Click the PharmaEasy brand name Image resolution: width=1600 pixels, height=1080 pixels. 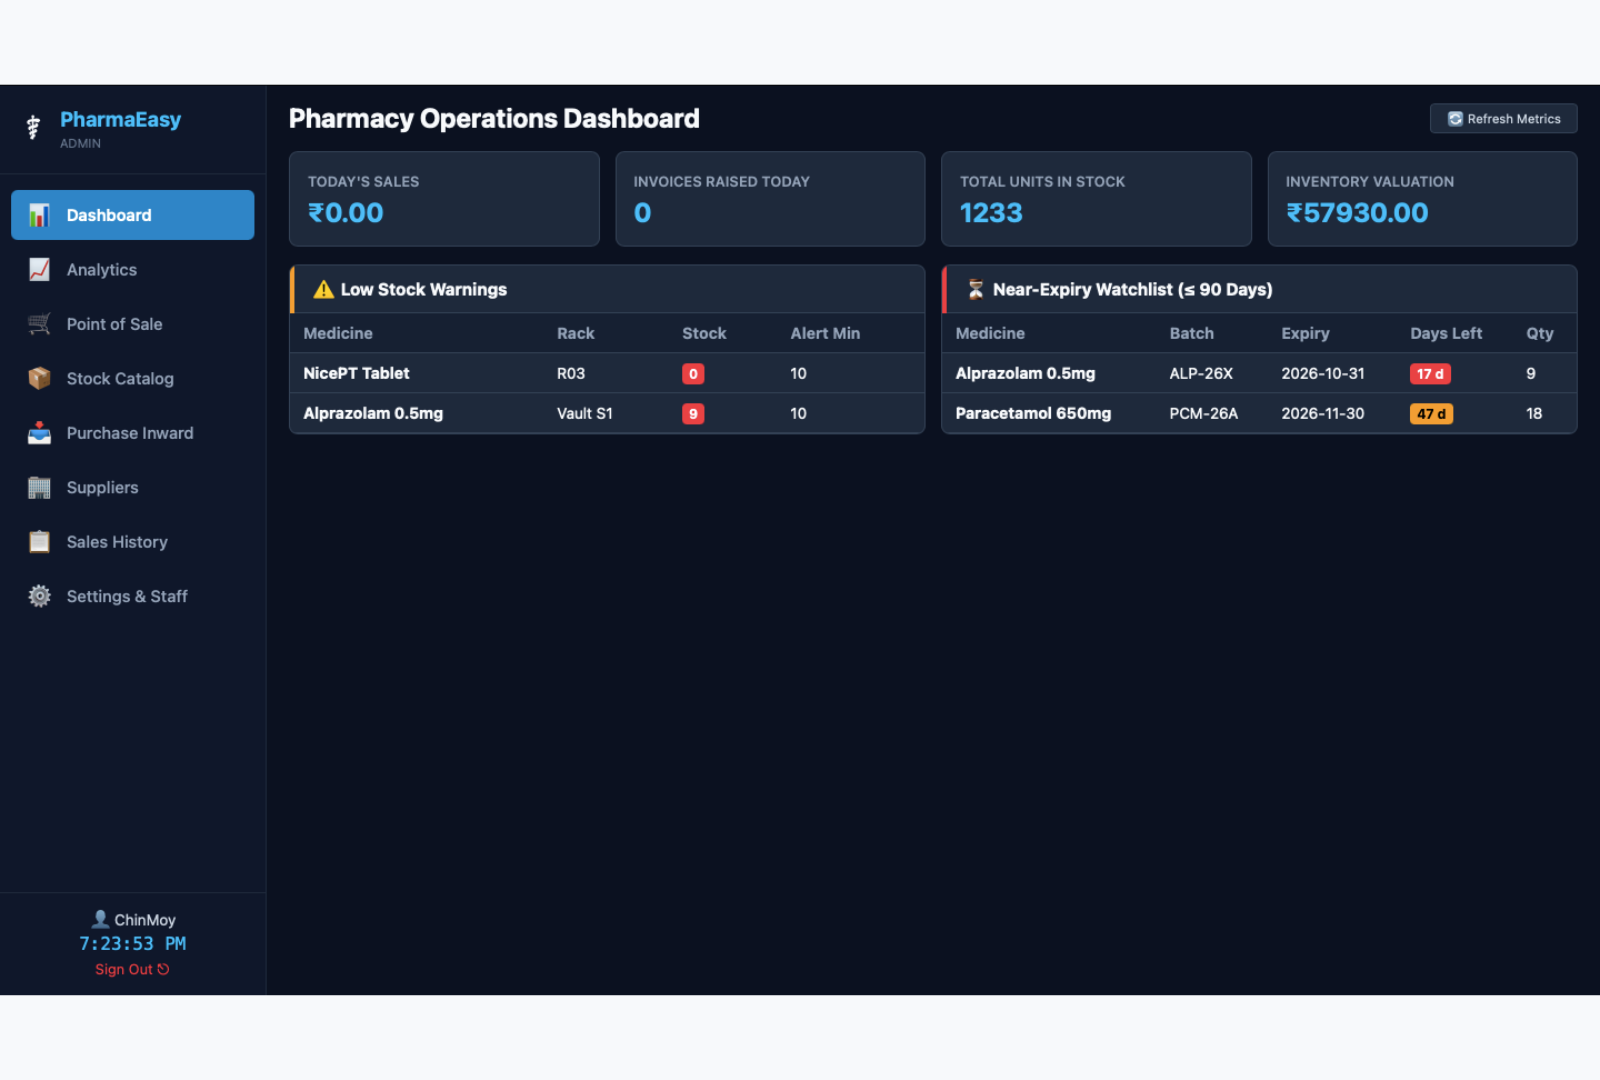tap(120, 120)
